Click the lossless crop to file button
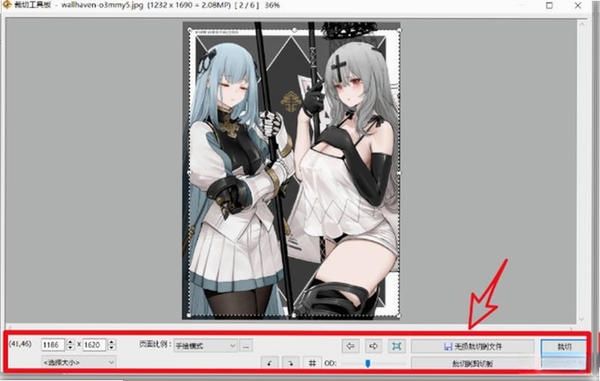 pyautogui.click(x=473, y=346)
